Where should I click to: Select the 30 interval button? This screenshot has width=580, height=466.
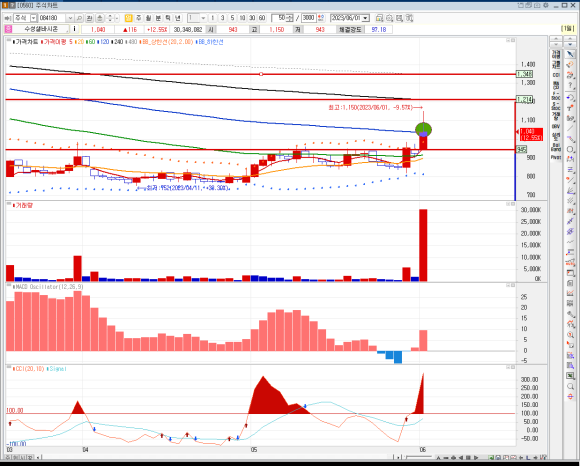click(x=252, y=18)
